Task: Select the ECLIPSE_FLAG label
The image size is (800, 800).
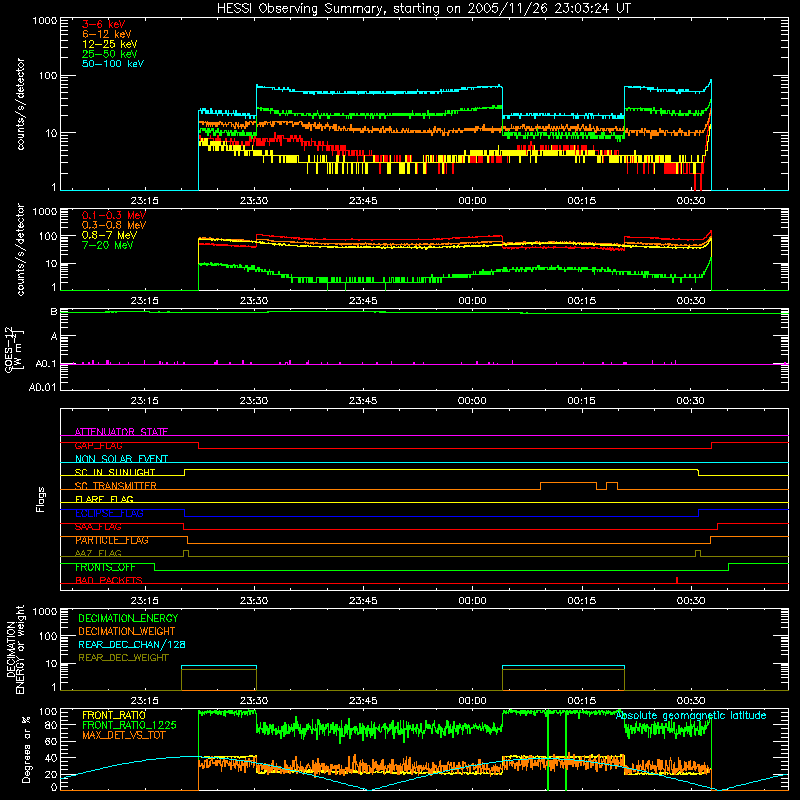Action: (x=109, y=513)
